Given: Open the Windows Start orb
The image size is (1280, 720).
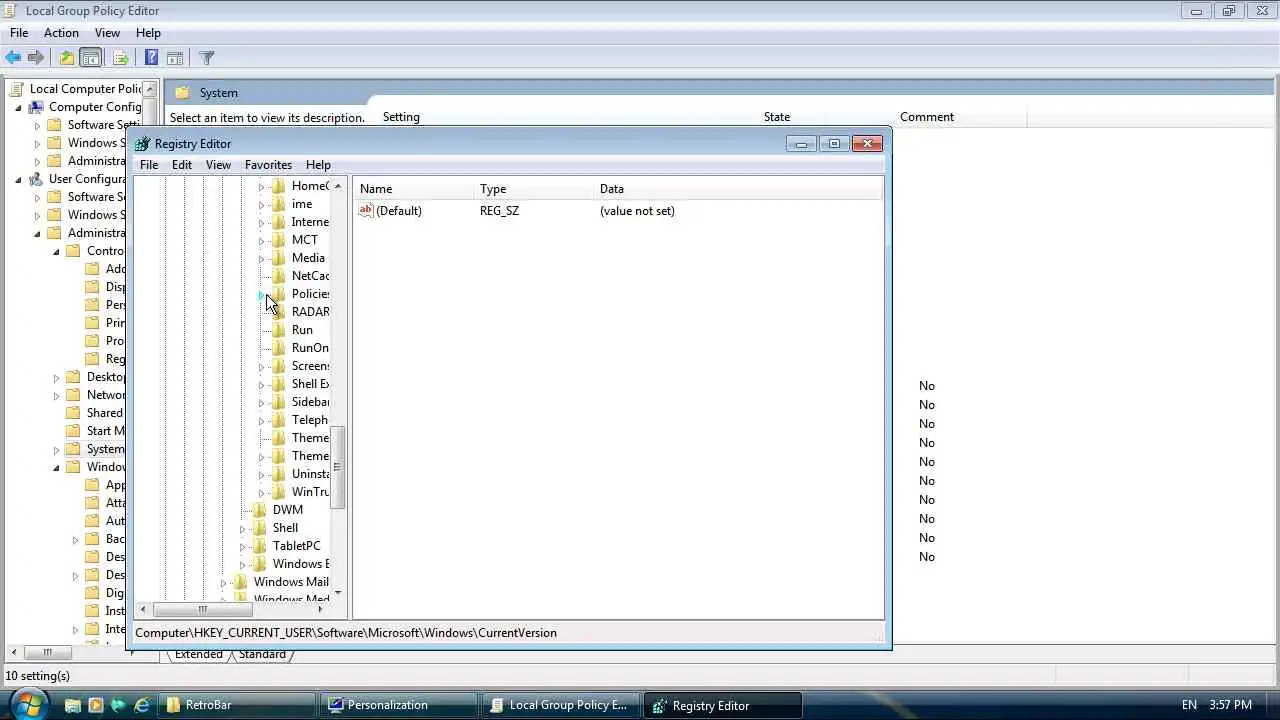Looking at the screenshot, I should tap(27, 703).
